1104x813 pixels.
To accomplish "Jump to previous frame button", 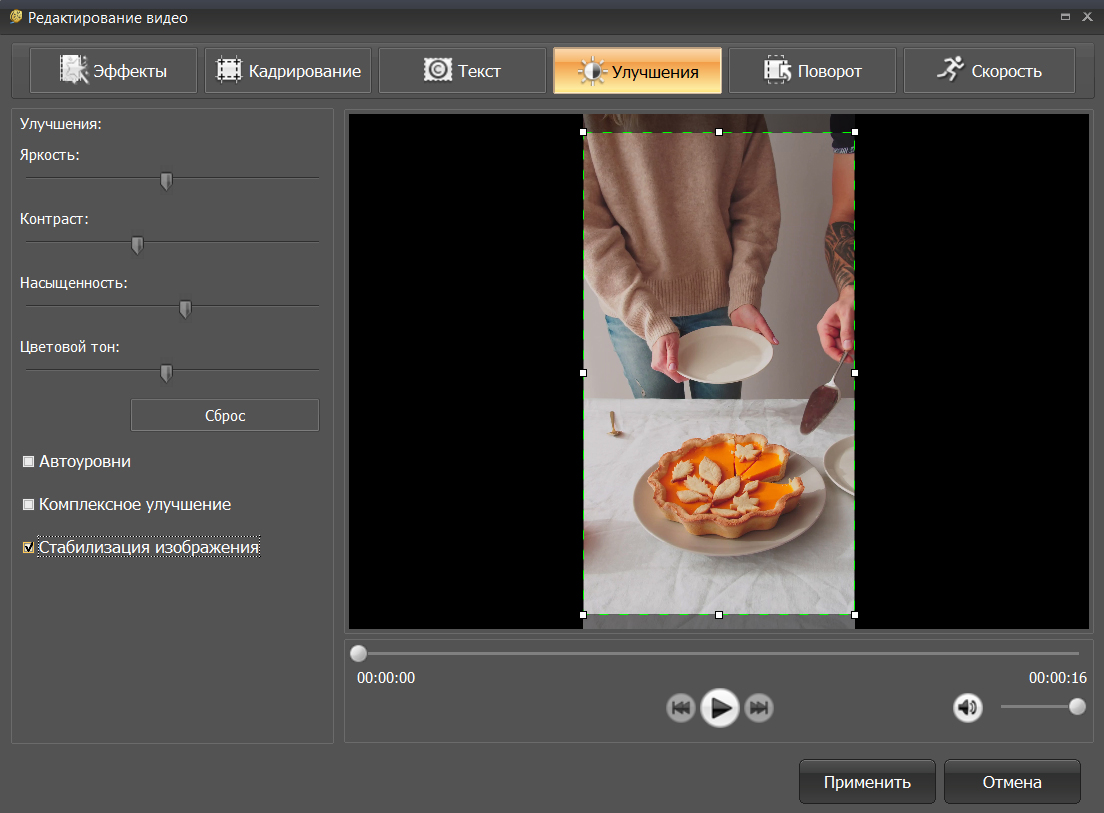I will pos(681,707).
